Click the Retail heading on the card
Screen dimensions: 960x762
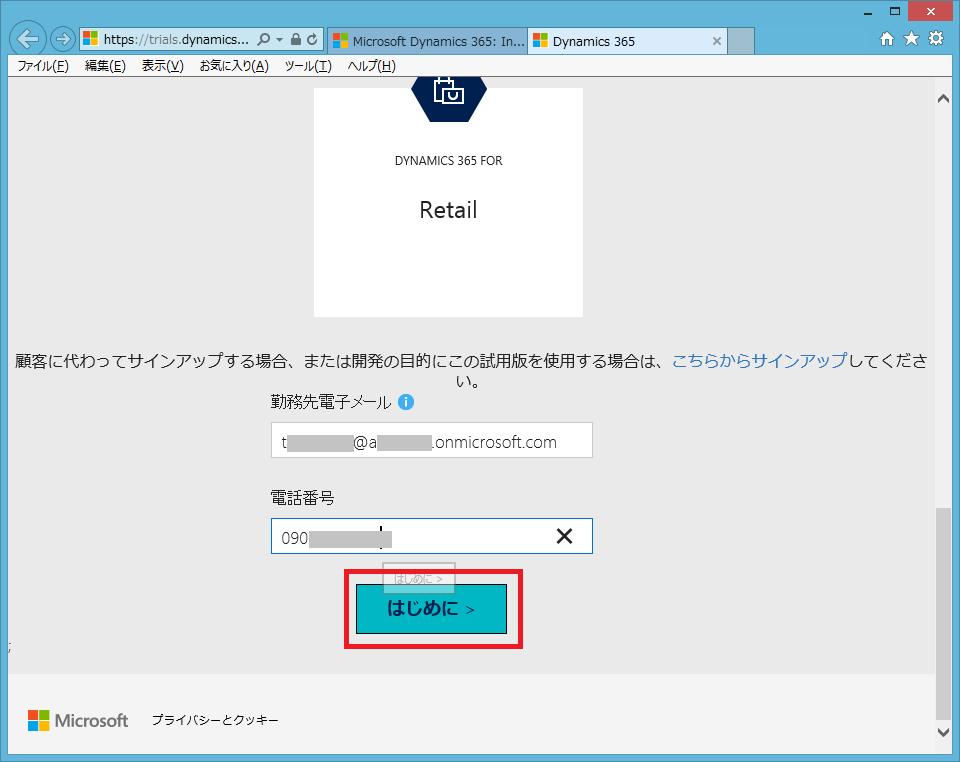448,210
